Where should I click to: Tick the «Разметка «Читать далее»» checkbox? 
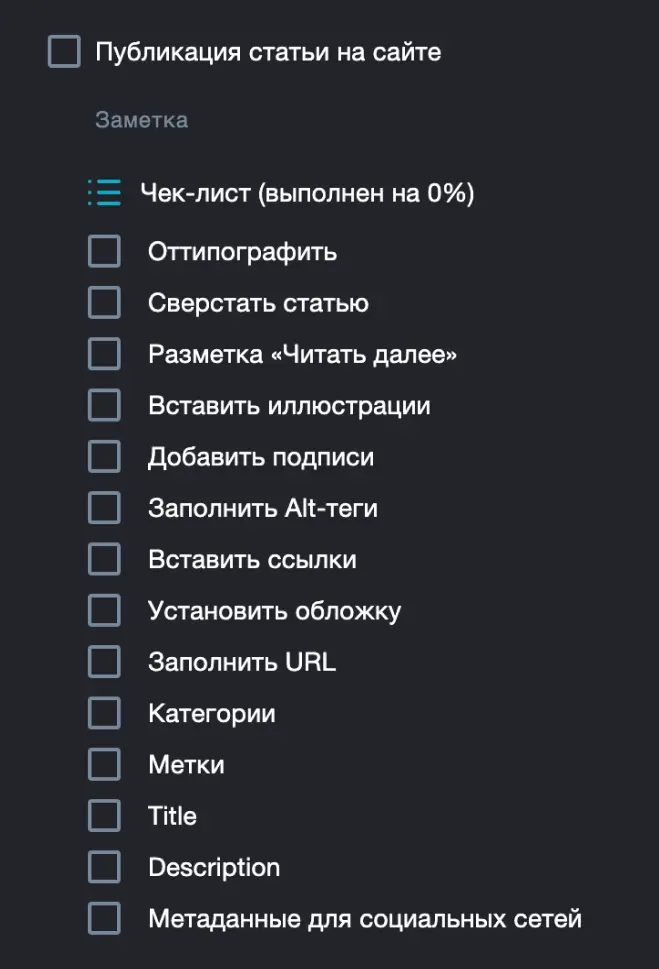pos(103,353)
